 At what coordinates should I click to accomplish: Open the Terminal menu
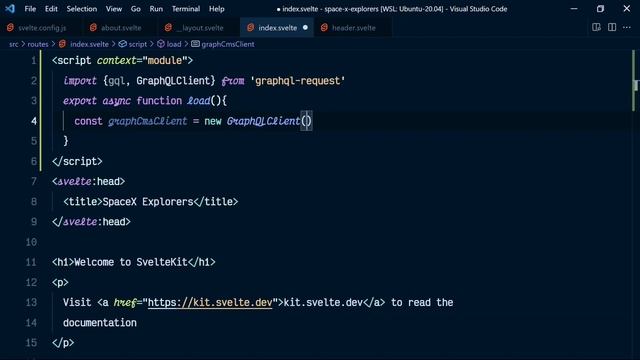(186, 9)
